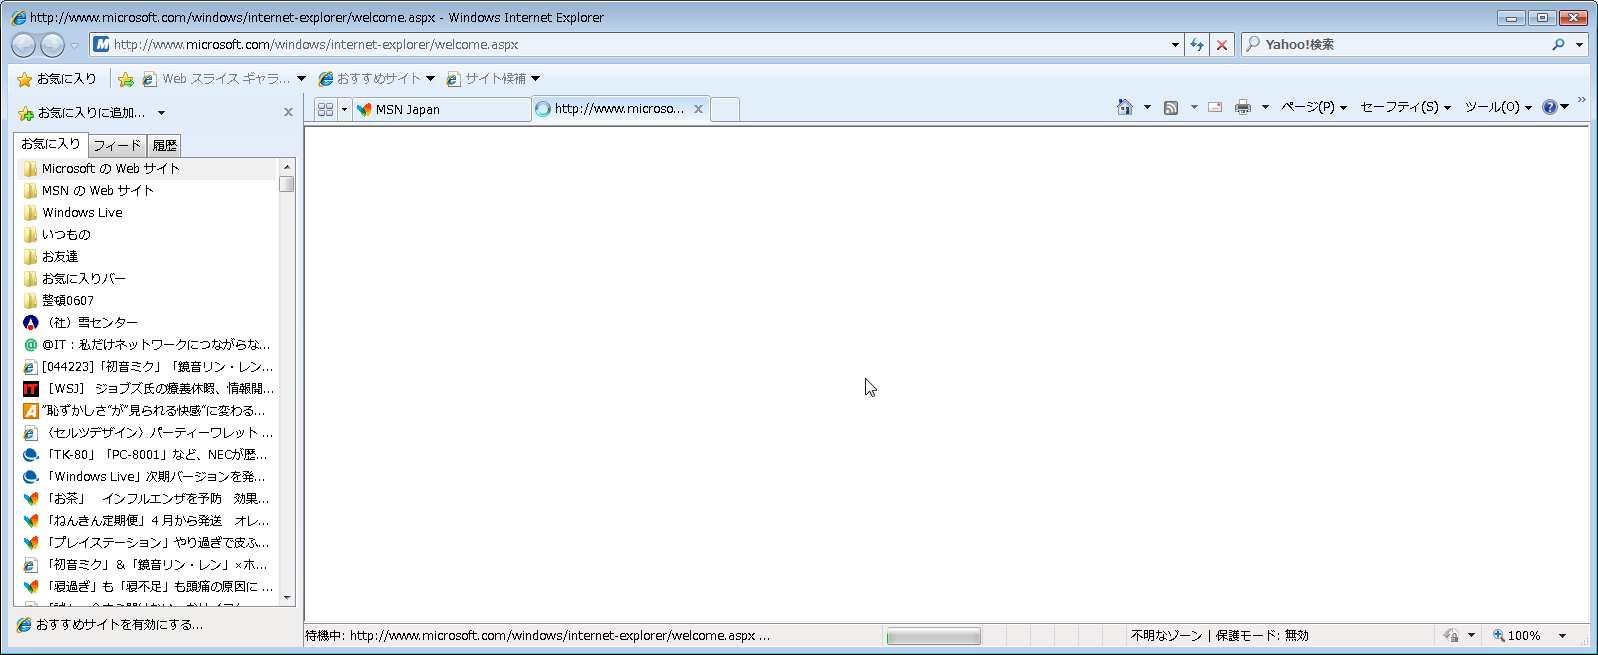
Task: Click the address bar URL field
Action: 628,44
